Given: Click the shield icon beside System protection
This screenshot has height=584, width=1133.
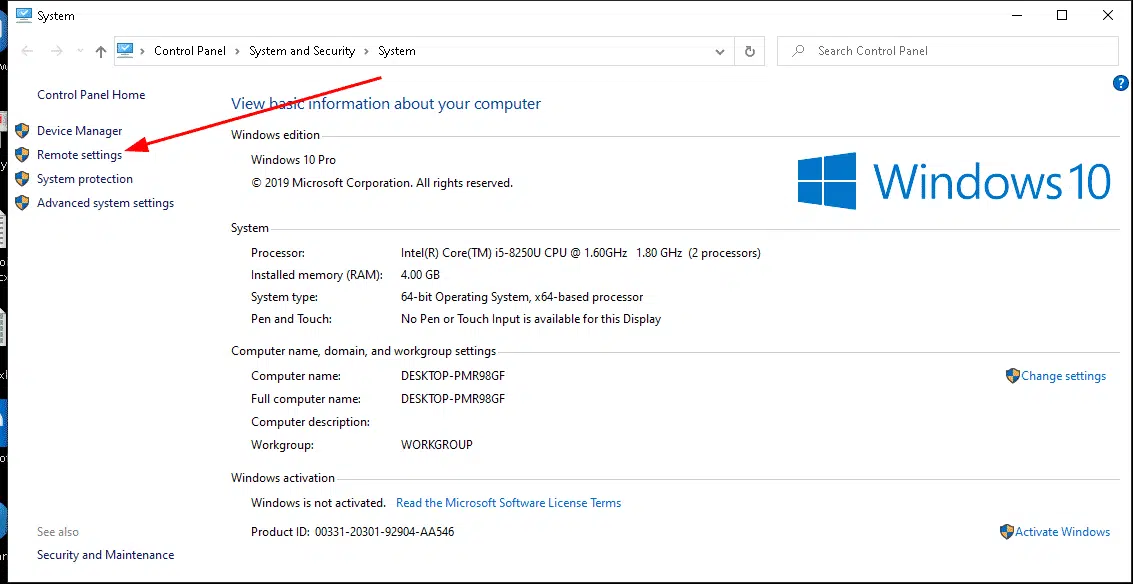Looking at the screenshot, I should coord(22,179).
